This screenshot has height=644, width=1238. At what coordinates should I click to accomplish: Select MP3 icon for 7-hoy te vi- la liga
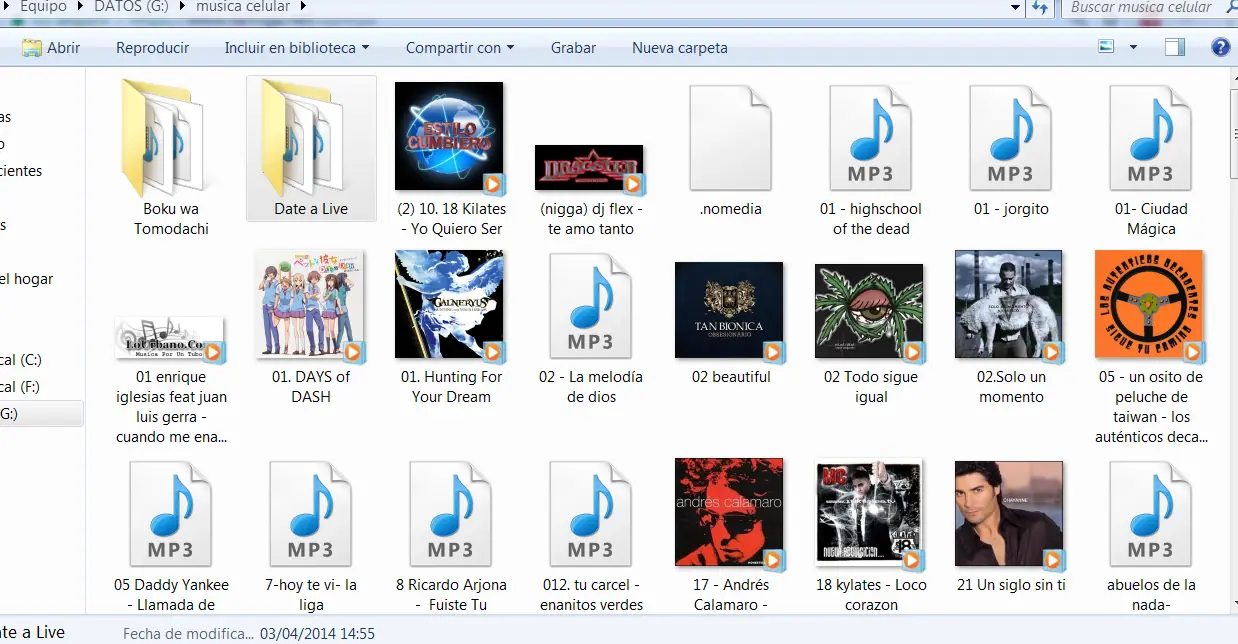[x=310, y=514]
